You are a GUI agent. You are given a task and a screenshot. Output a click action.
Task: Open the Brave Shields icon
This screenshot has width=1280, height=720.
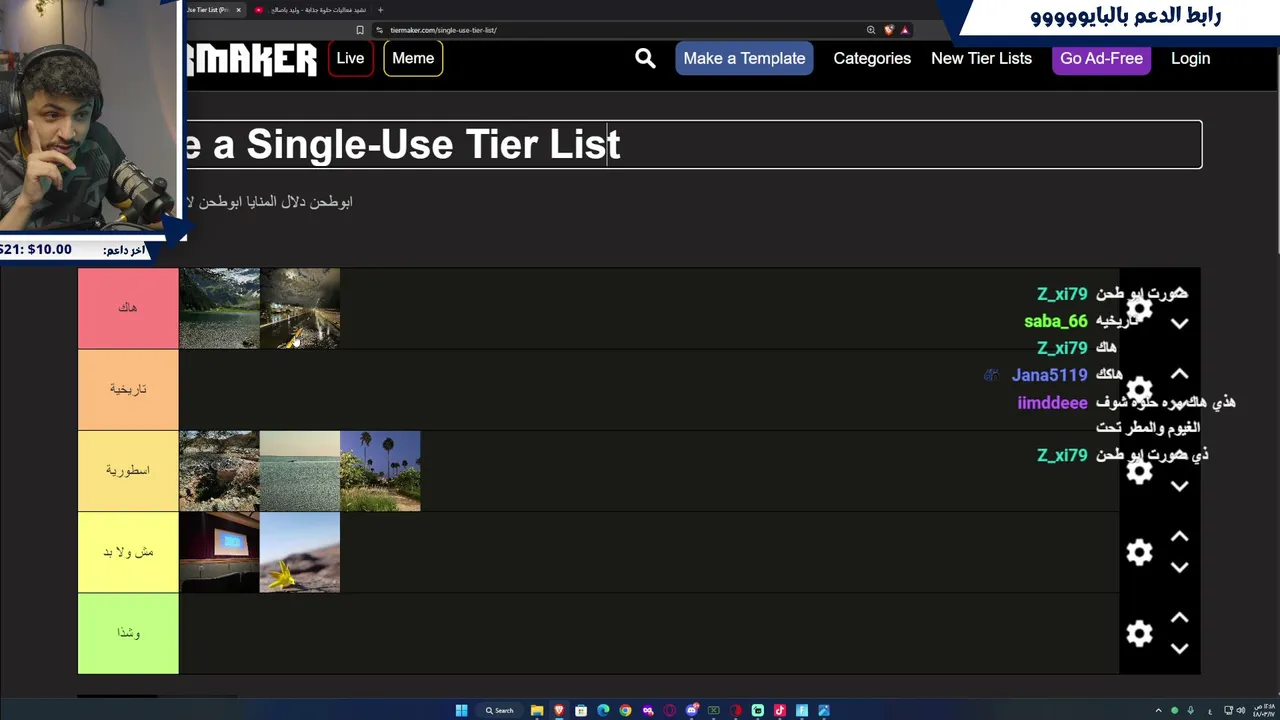889,30
